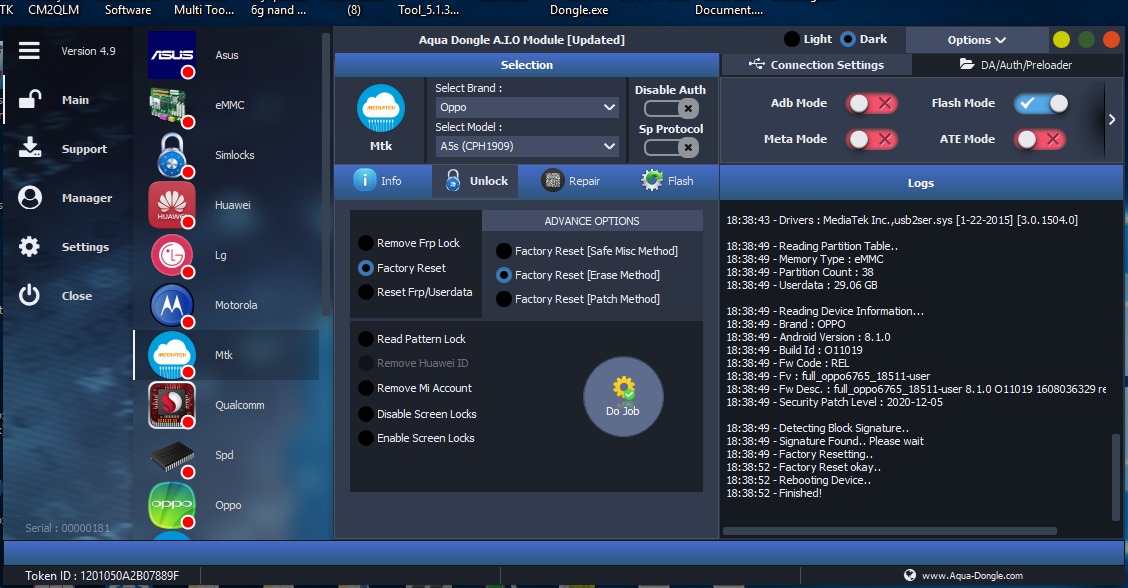Viewport: 1128px width, 588px height.
Task: Click the Main unlock padlock icon
Action: pos(29,99)
